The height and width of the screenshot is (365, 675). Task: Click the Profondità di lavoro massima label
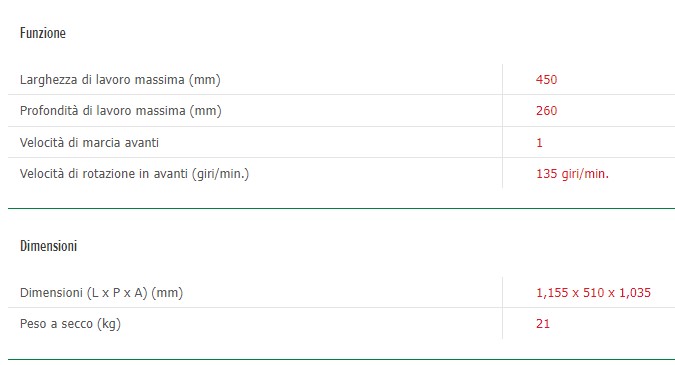coord(121,111)
